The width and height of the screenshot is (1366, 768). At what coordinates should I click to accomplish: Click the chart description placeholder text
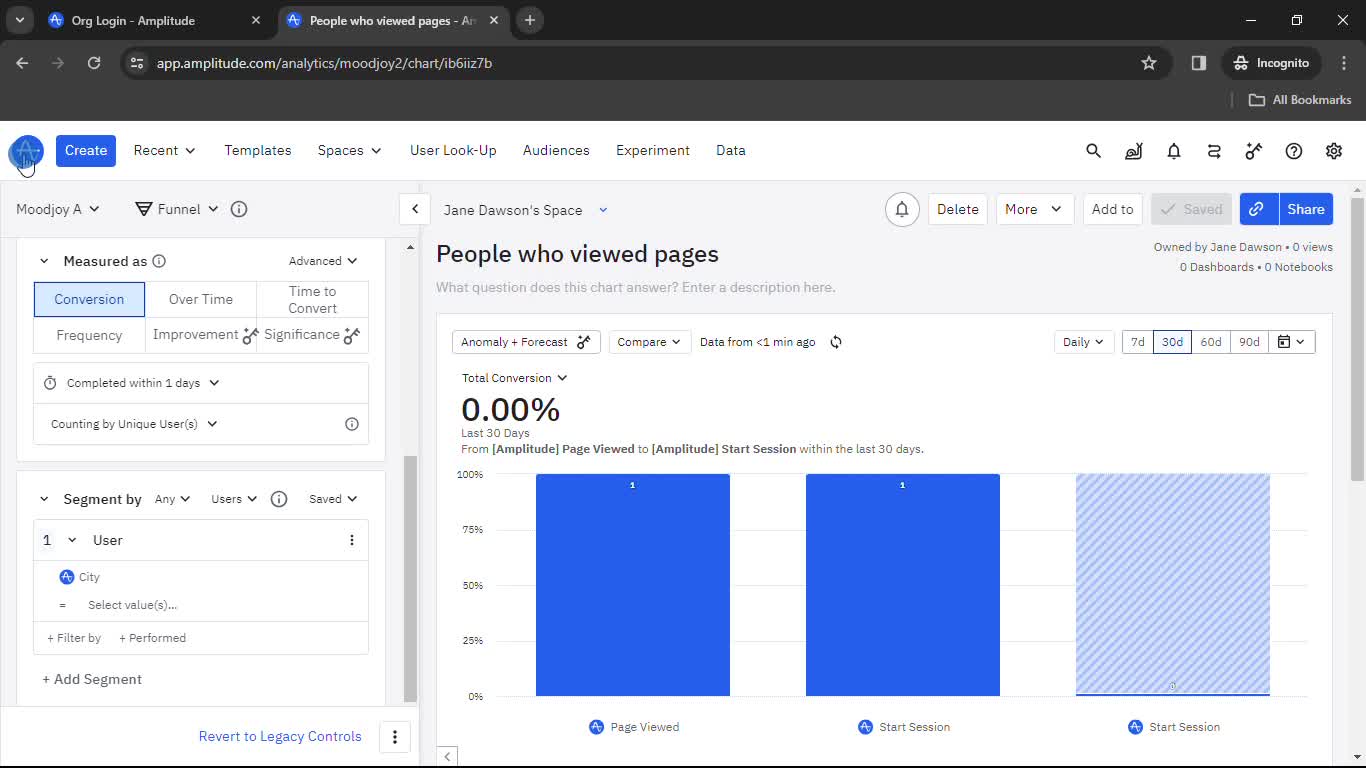point(636,288)
